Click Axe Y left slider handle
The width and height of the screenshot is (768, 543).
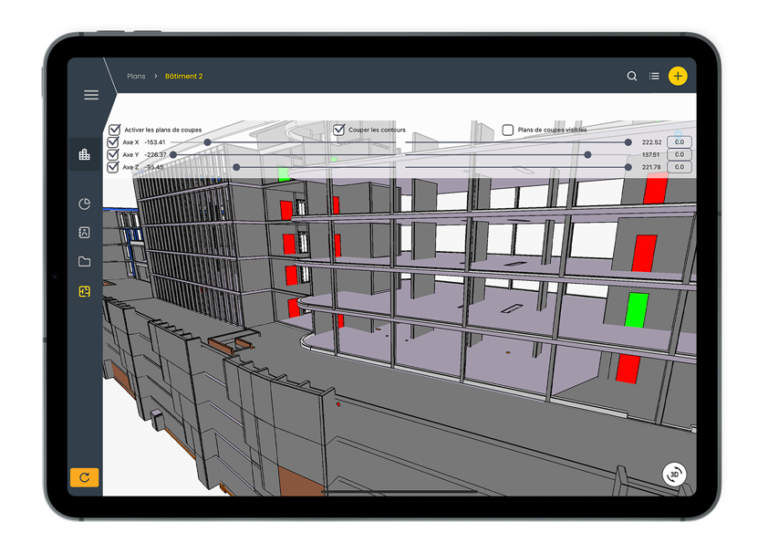pyautogui.click(x=173, y=155)
